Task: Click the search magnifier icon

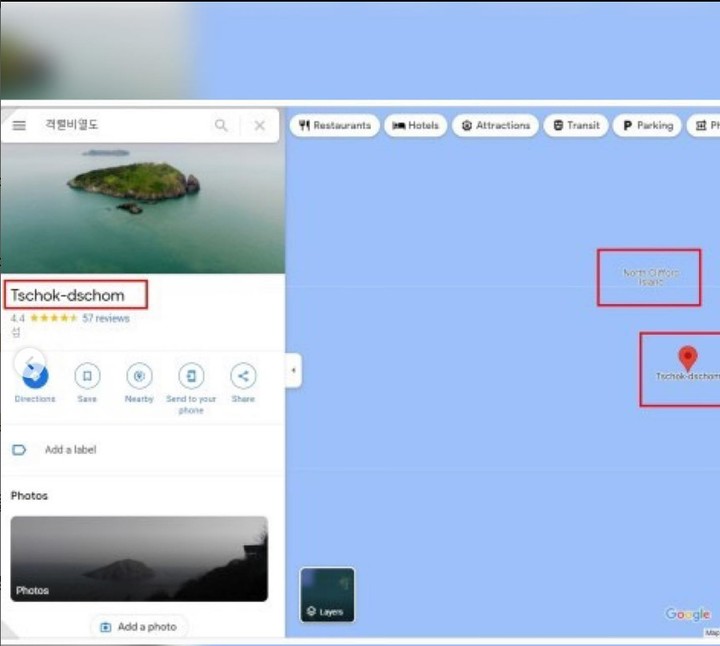Action: 221,125
